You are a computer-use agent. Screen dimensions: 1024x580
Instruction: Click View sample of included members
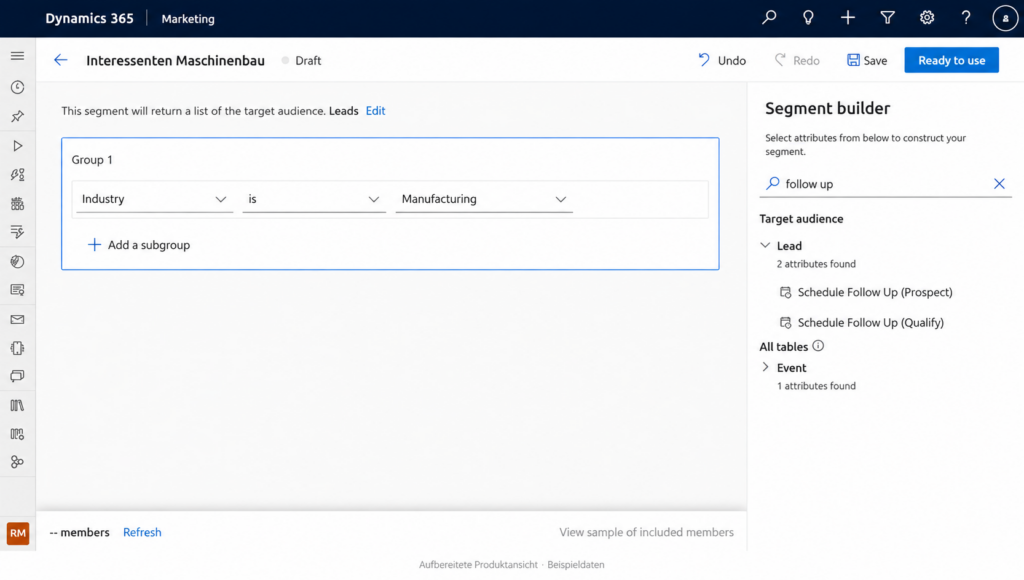coord(647,532)
